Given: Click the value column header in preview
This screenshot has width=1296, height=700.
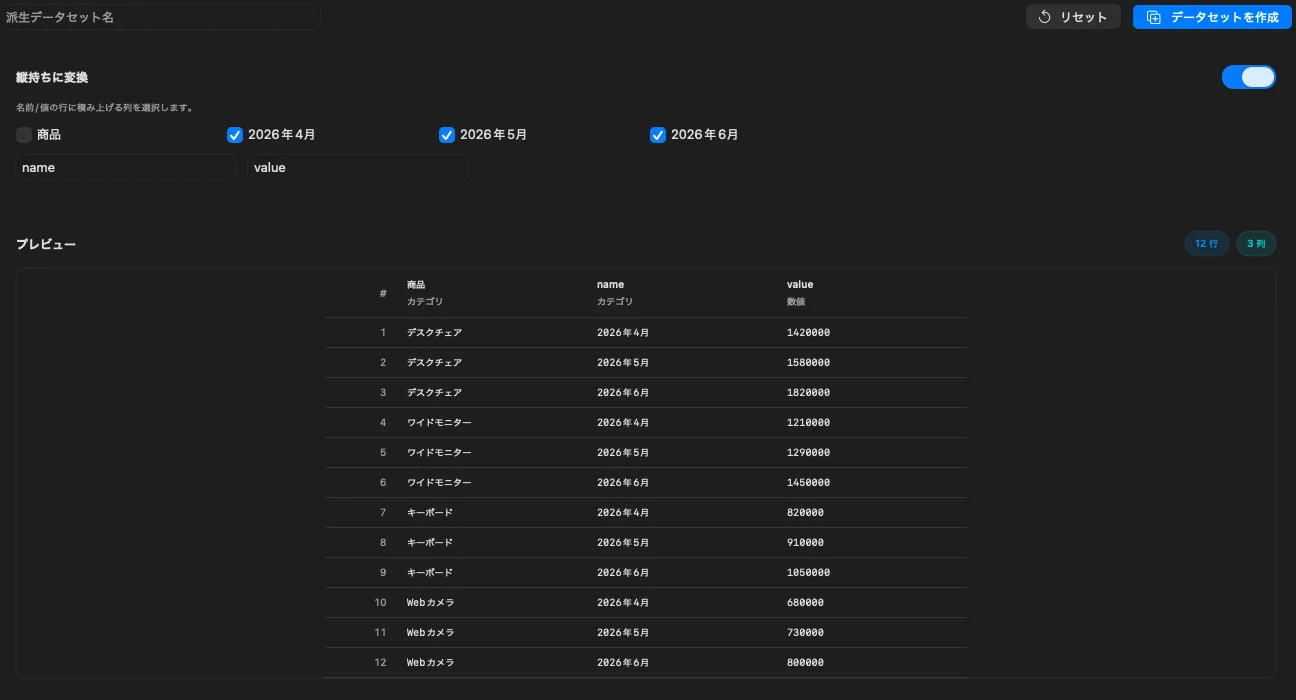Looking at the screenshot, I should 800,285.
